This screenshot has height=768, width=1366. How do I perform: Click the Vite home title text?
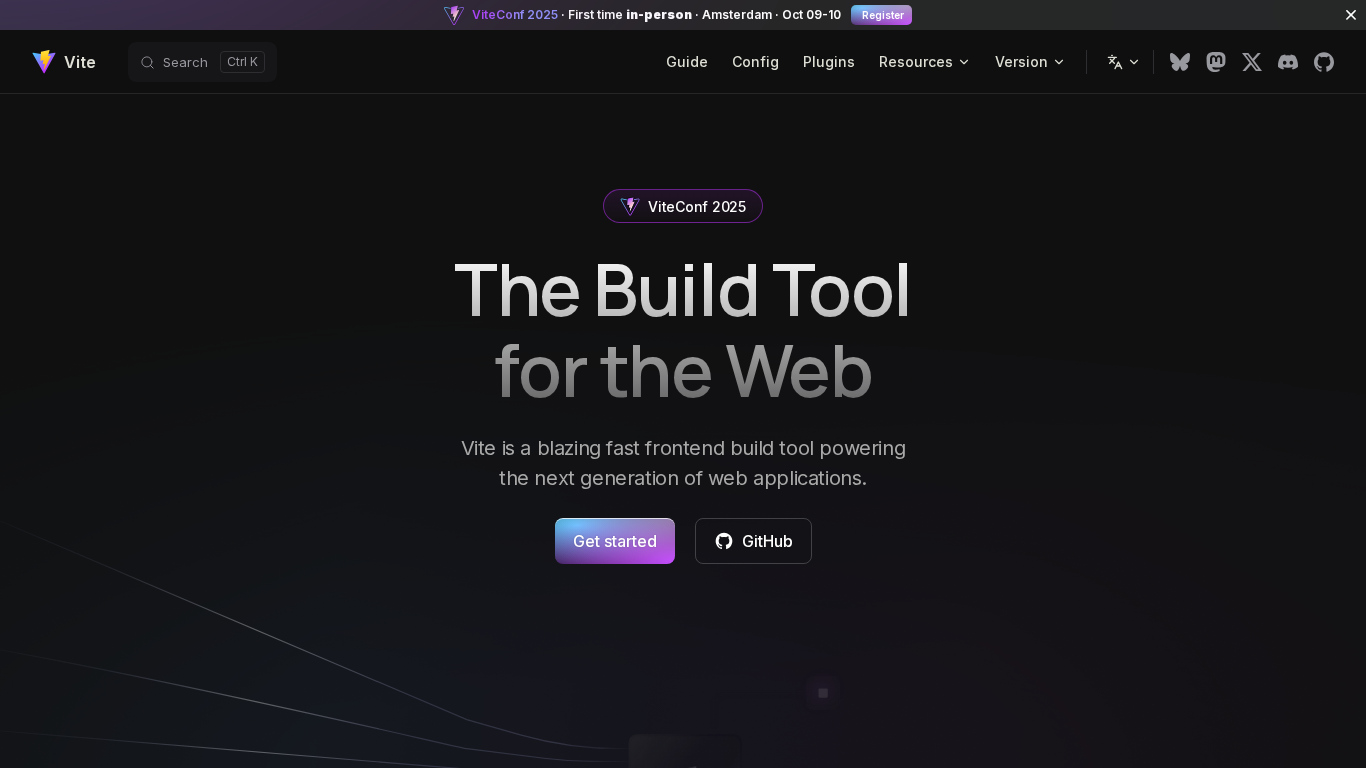click(80, 62)
